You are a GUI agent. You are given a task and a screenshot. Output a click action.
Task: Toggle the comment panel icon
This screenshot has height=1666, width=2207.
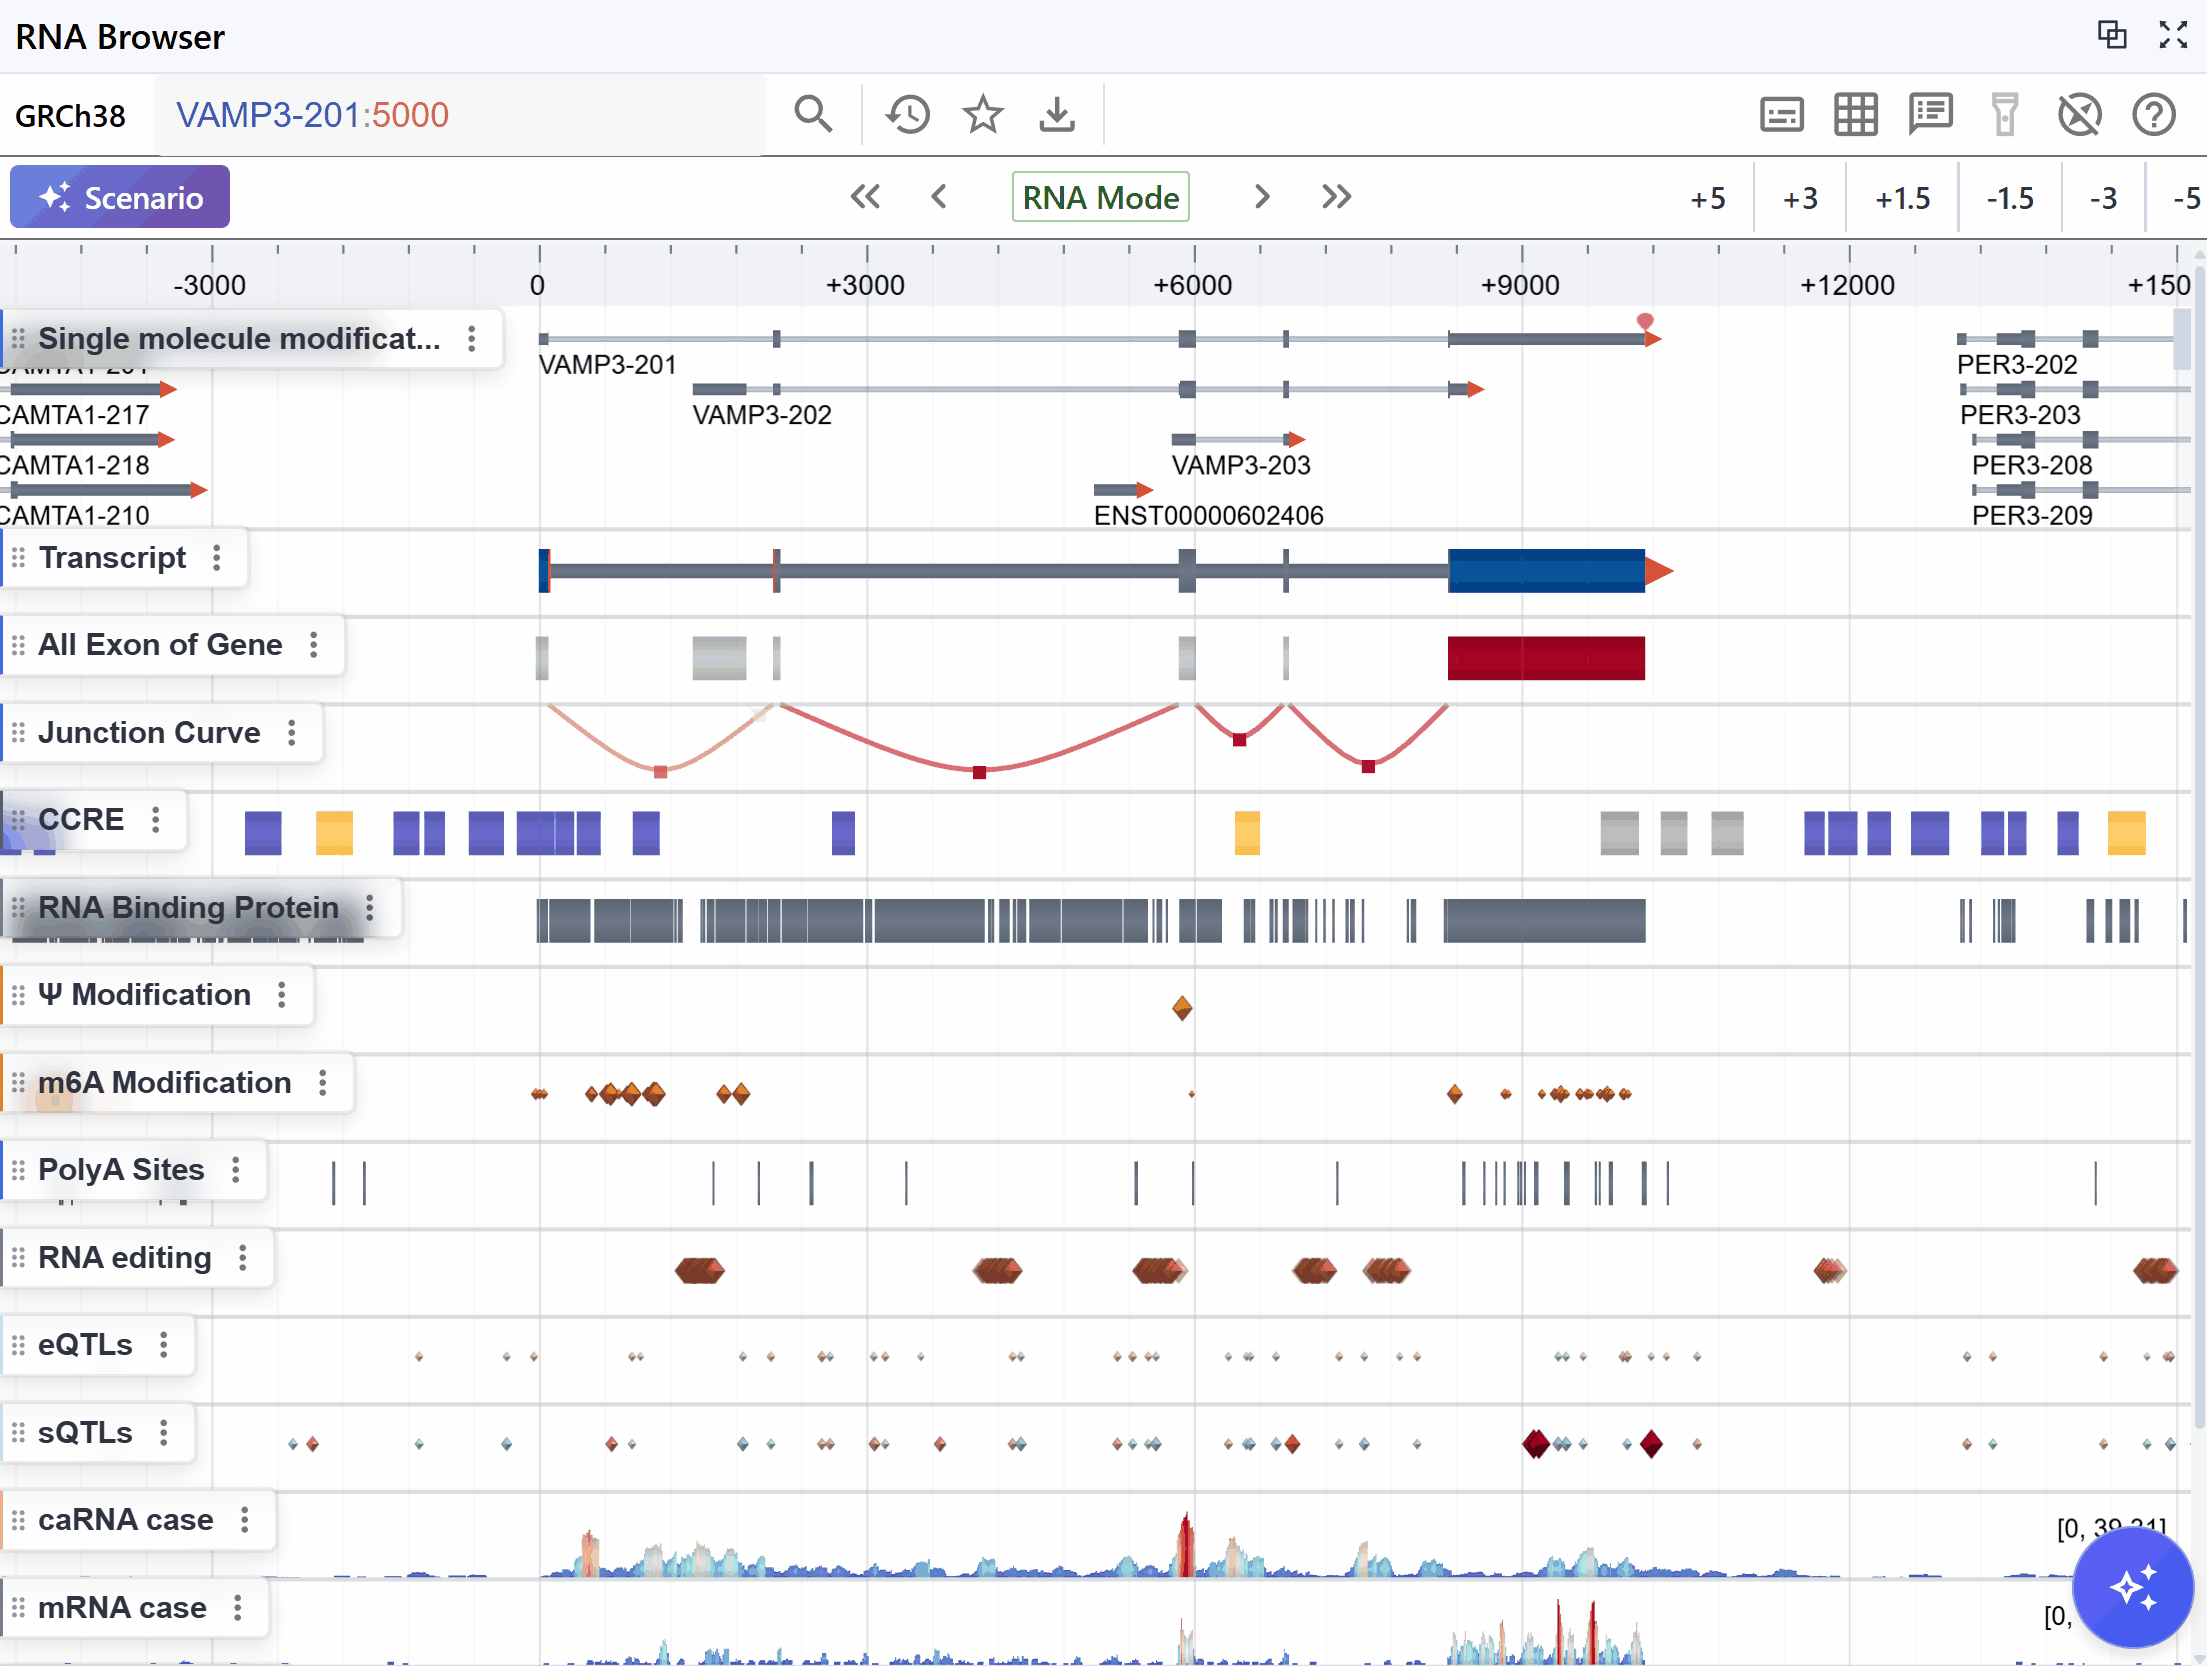tap(1930, 114)
